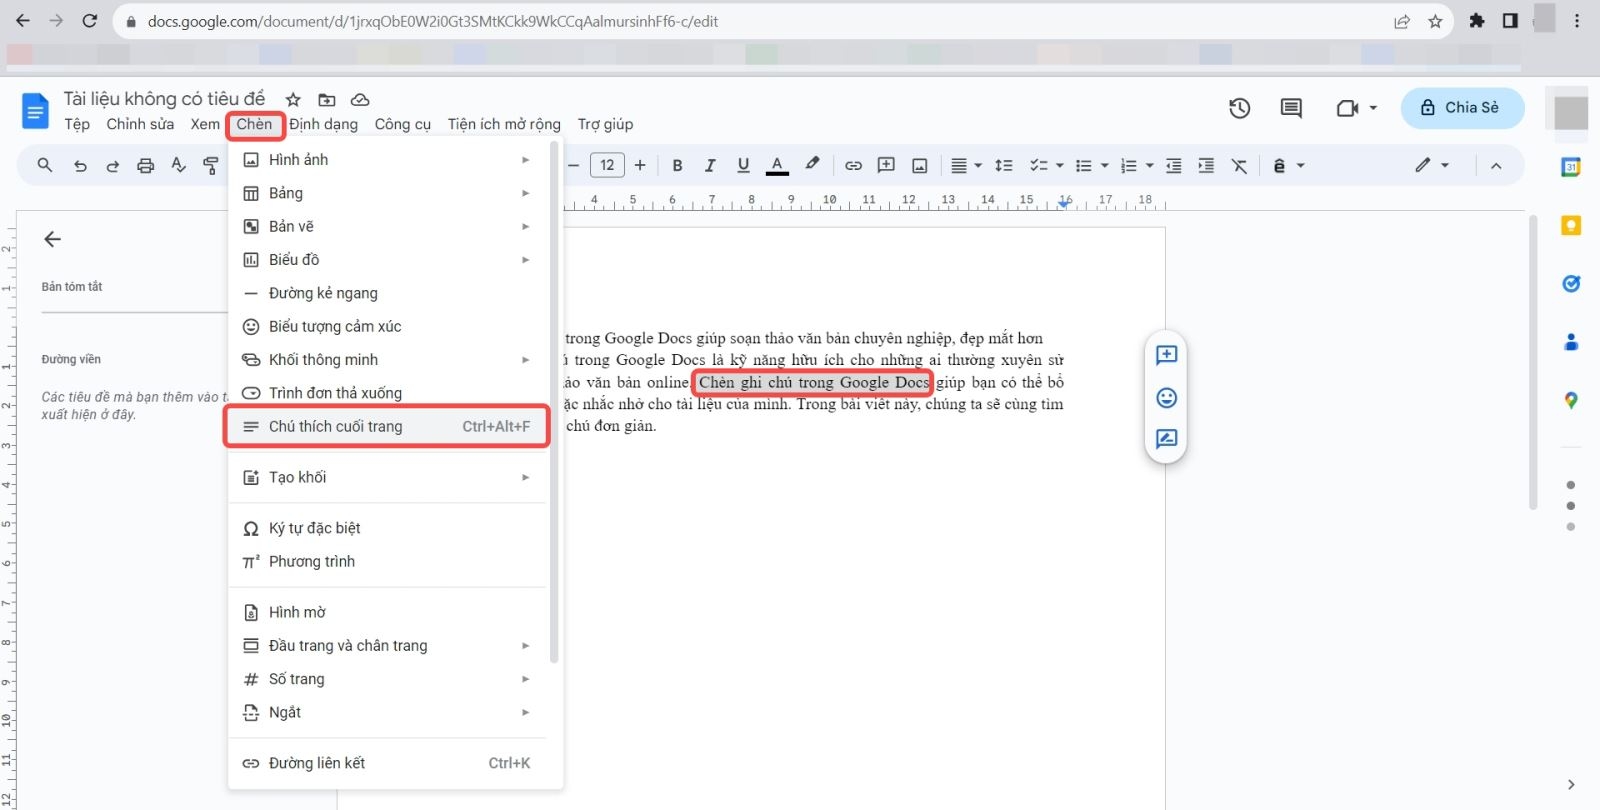This screenshot has height=810, width=1600.
Task: Activate the paint format tool
Action: pos(211,166)
